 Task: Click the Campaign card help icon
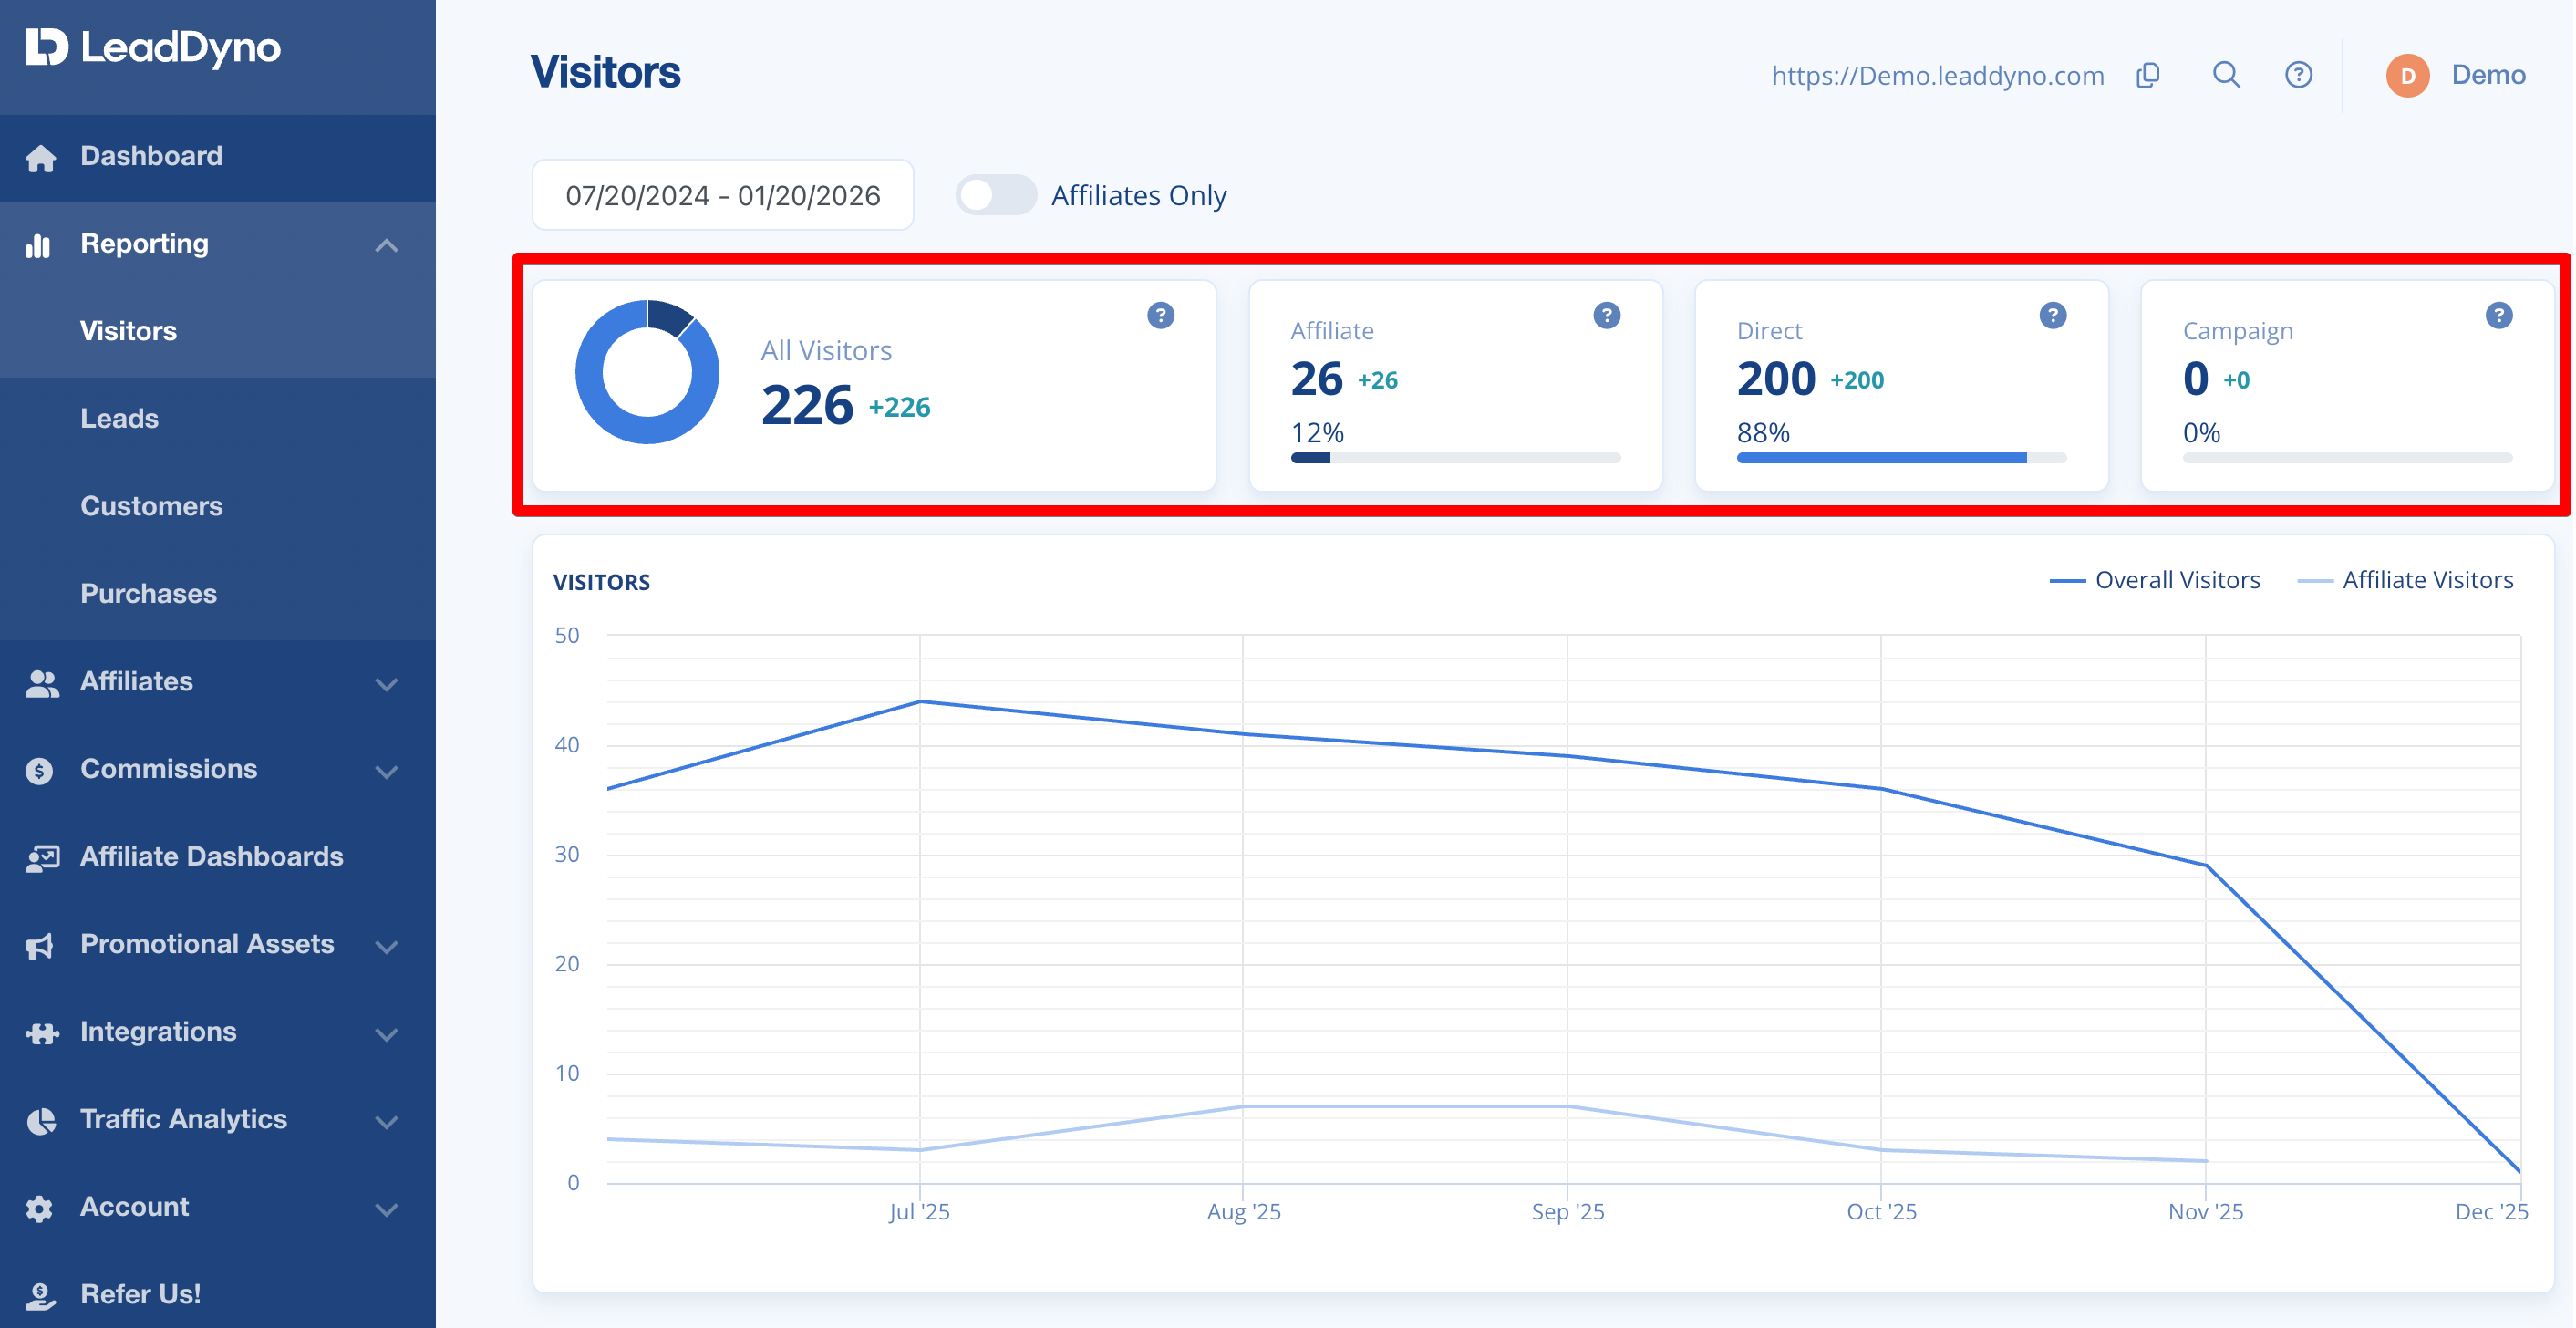coord(2498,316)
